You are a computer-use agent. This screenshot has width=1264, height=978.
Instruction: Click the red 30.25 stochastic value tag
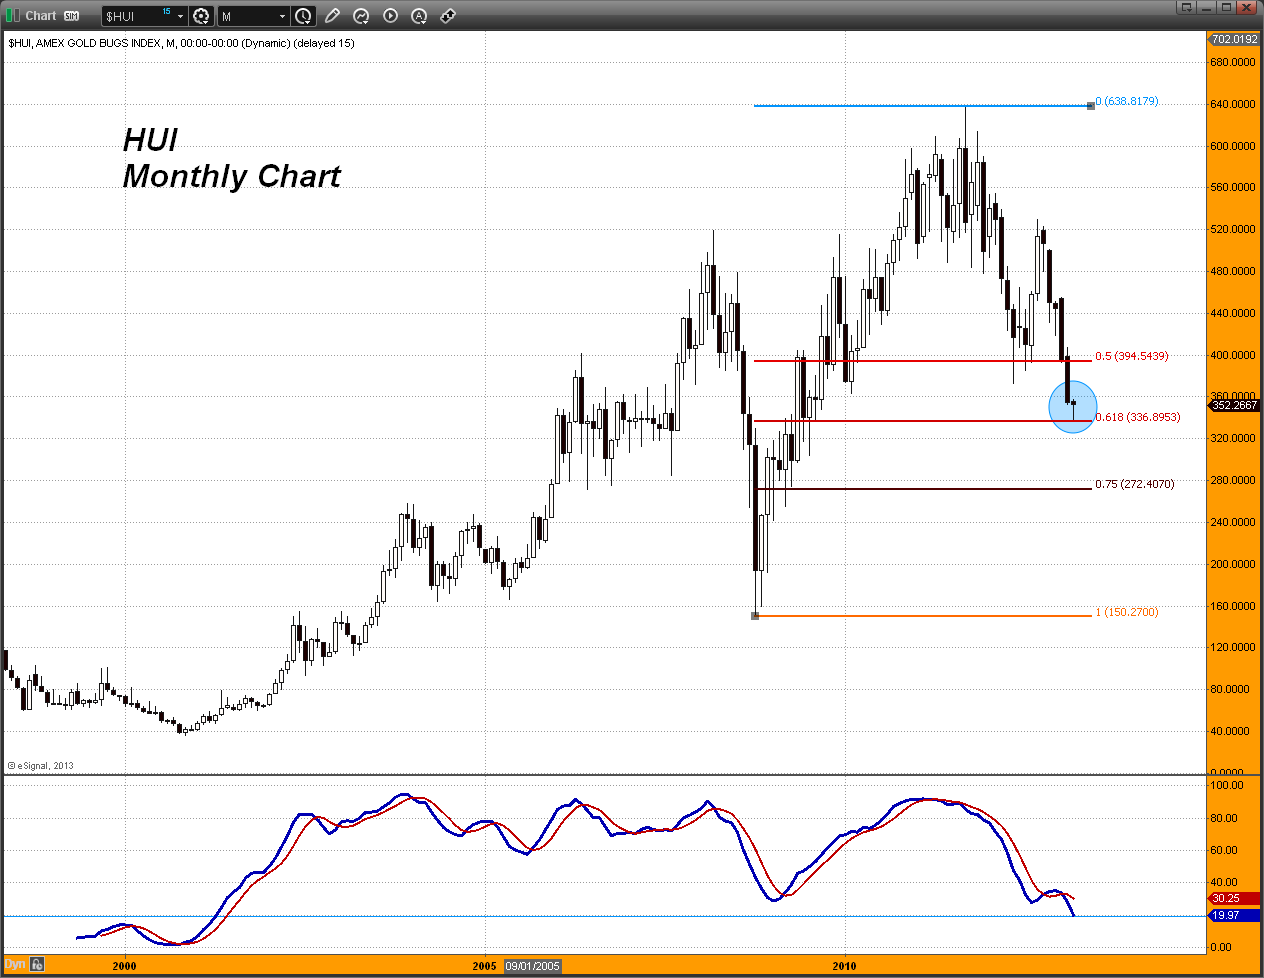[x=1234, y=898]
